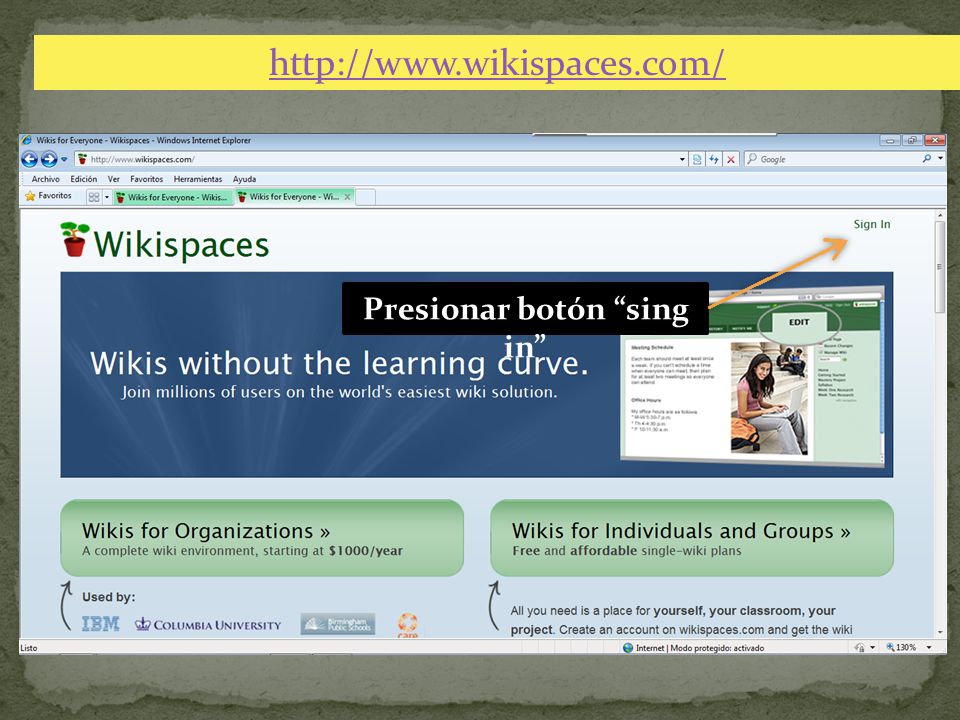Click the Internet Explorer window title icon
The width and height of the screenshot is (960, 720).
[x=28, y=140]
